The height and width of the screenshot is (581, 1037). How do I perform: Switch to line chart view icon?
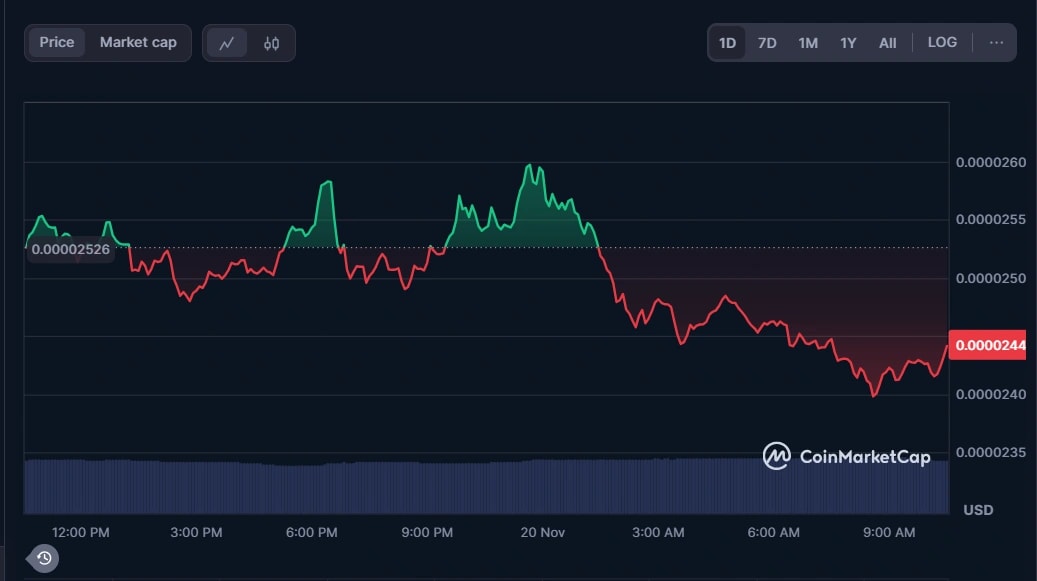click(227, 43)
